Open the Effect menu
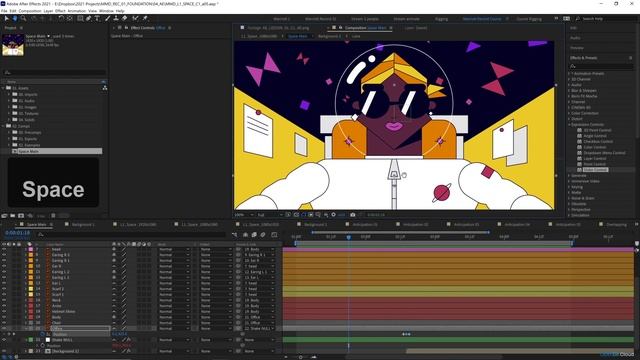Viewport: 640px width, 360px height. pos(60,11)
